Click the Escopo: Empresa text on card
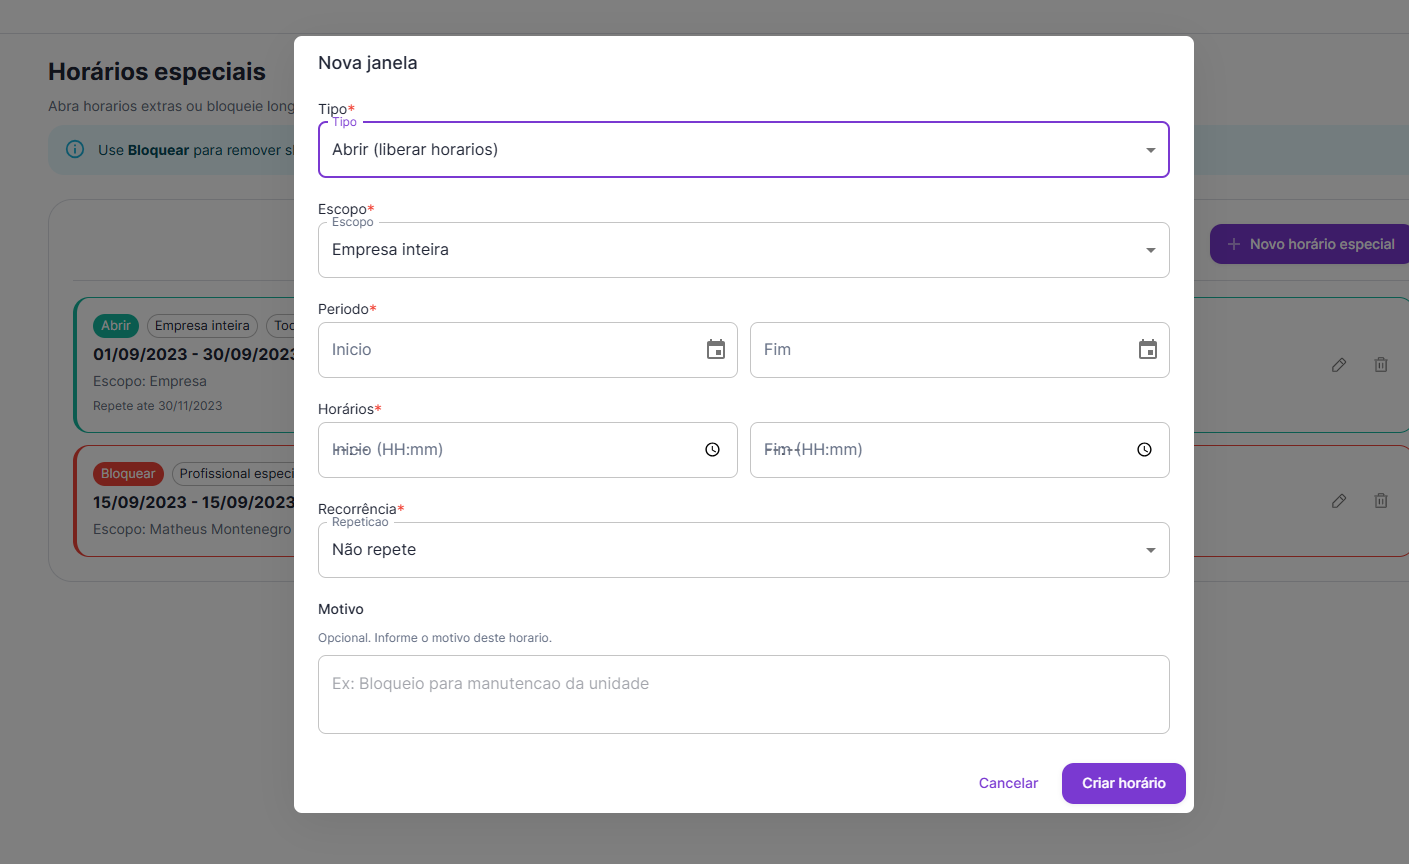 click(150, 381)
